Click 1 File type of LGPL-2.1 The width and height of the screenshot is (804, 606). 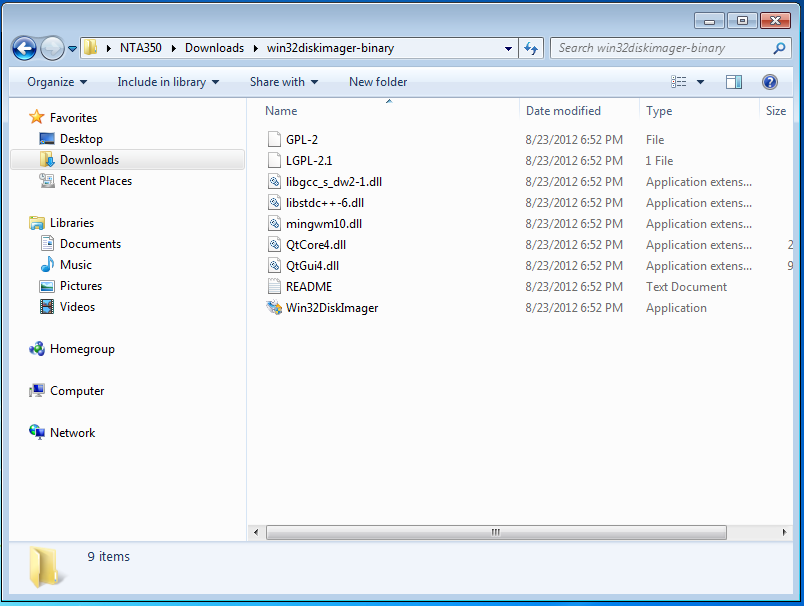[659, 160]
